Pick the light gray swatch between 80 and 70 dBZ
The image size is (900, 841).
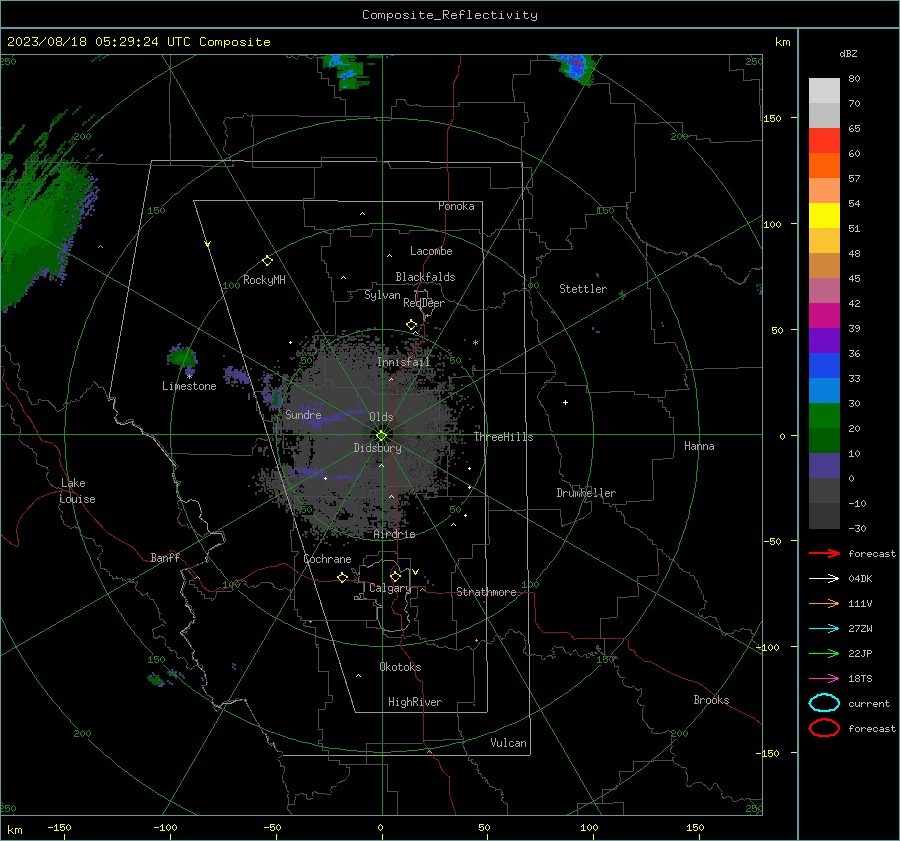point(824,91)
